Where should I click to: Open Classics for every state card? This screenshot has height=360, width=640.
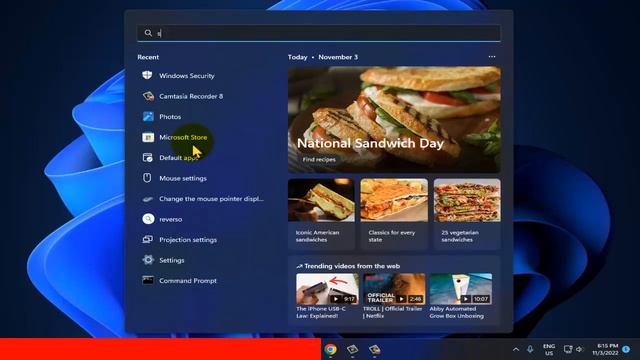click(x=394, y=213)
